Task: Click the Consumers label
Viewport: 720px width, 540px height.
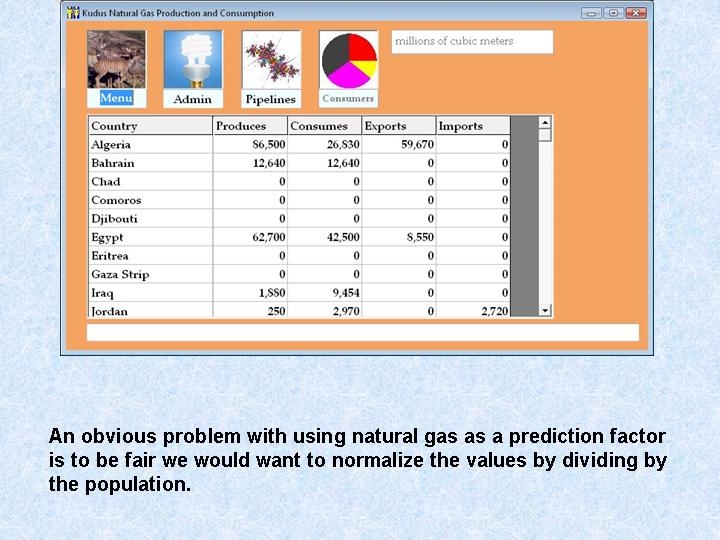Action: [x=348, y=99]
